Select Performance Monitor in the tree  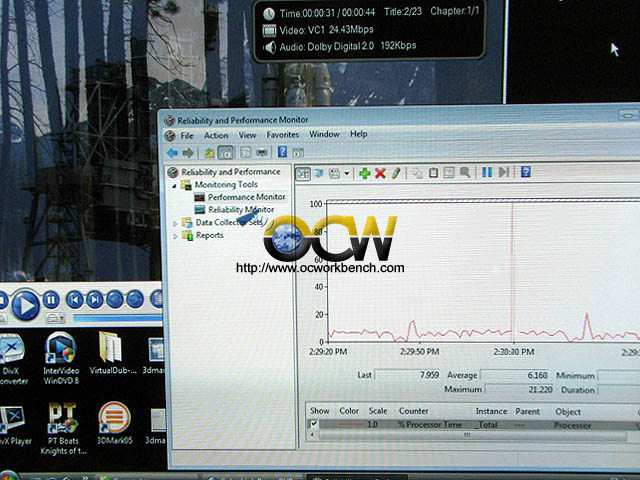point(246,197)
